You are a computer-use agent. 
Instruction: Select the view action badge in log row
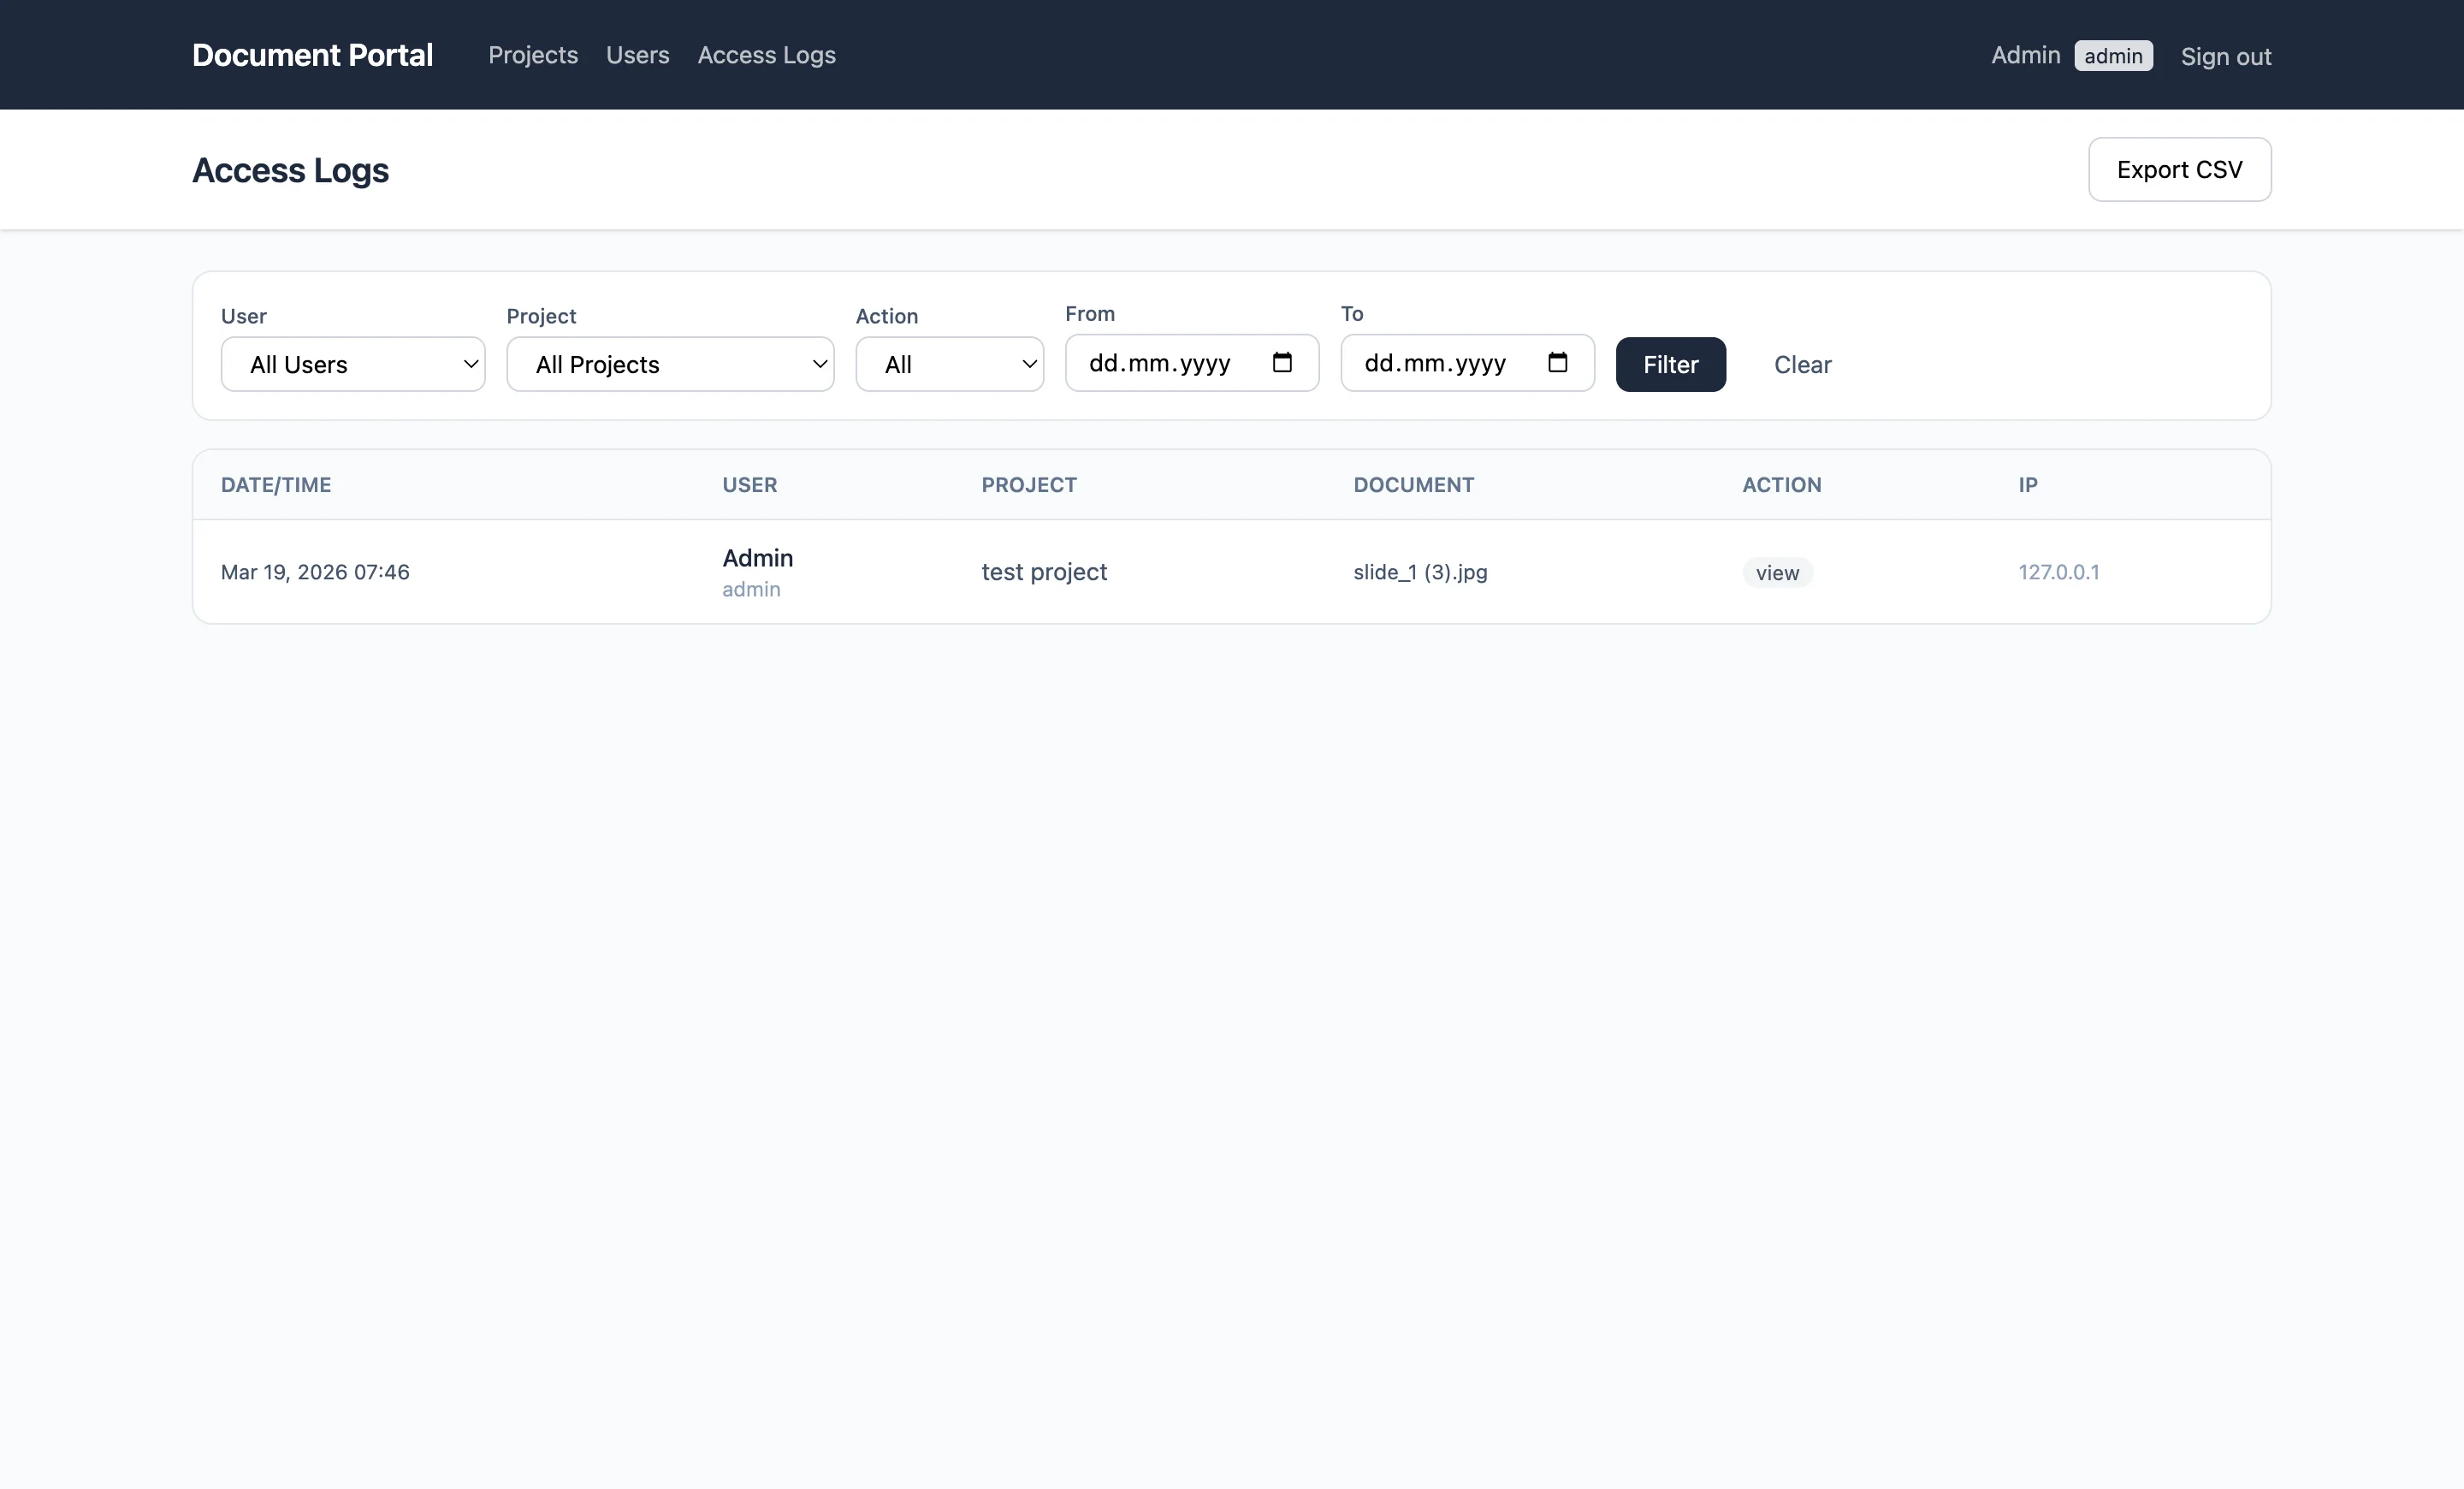point(1776,572)
